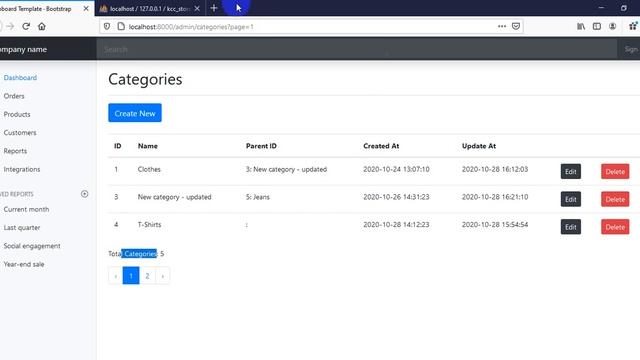Delete the New category - updated row
The height and width of the screenshot is (360, 640).
coord(615,199)
